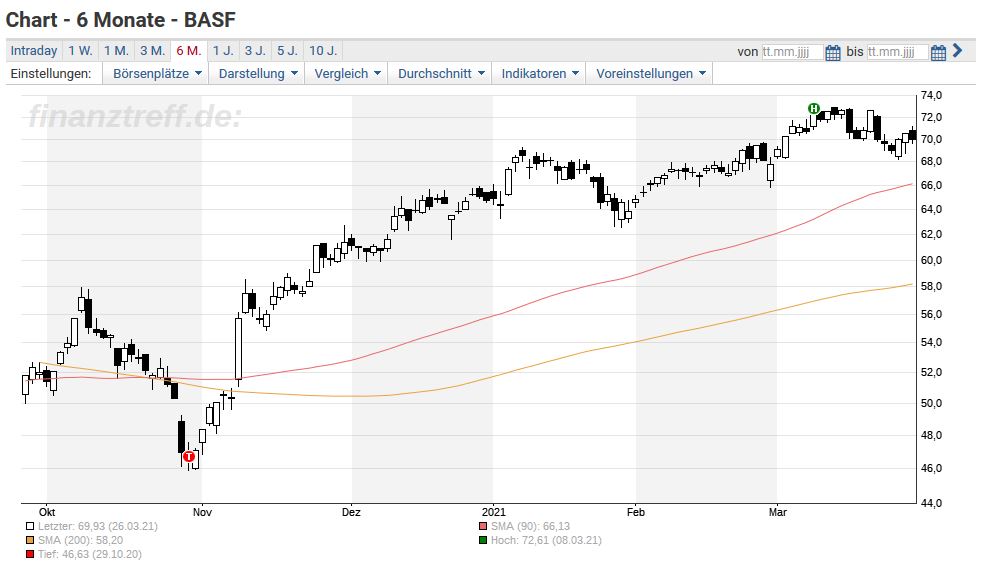Click the Mar label on the time axis
Viewport: 983px width, 568px height.
click(777, 512)
